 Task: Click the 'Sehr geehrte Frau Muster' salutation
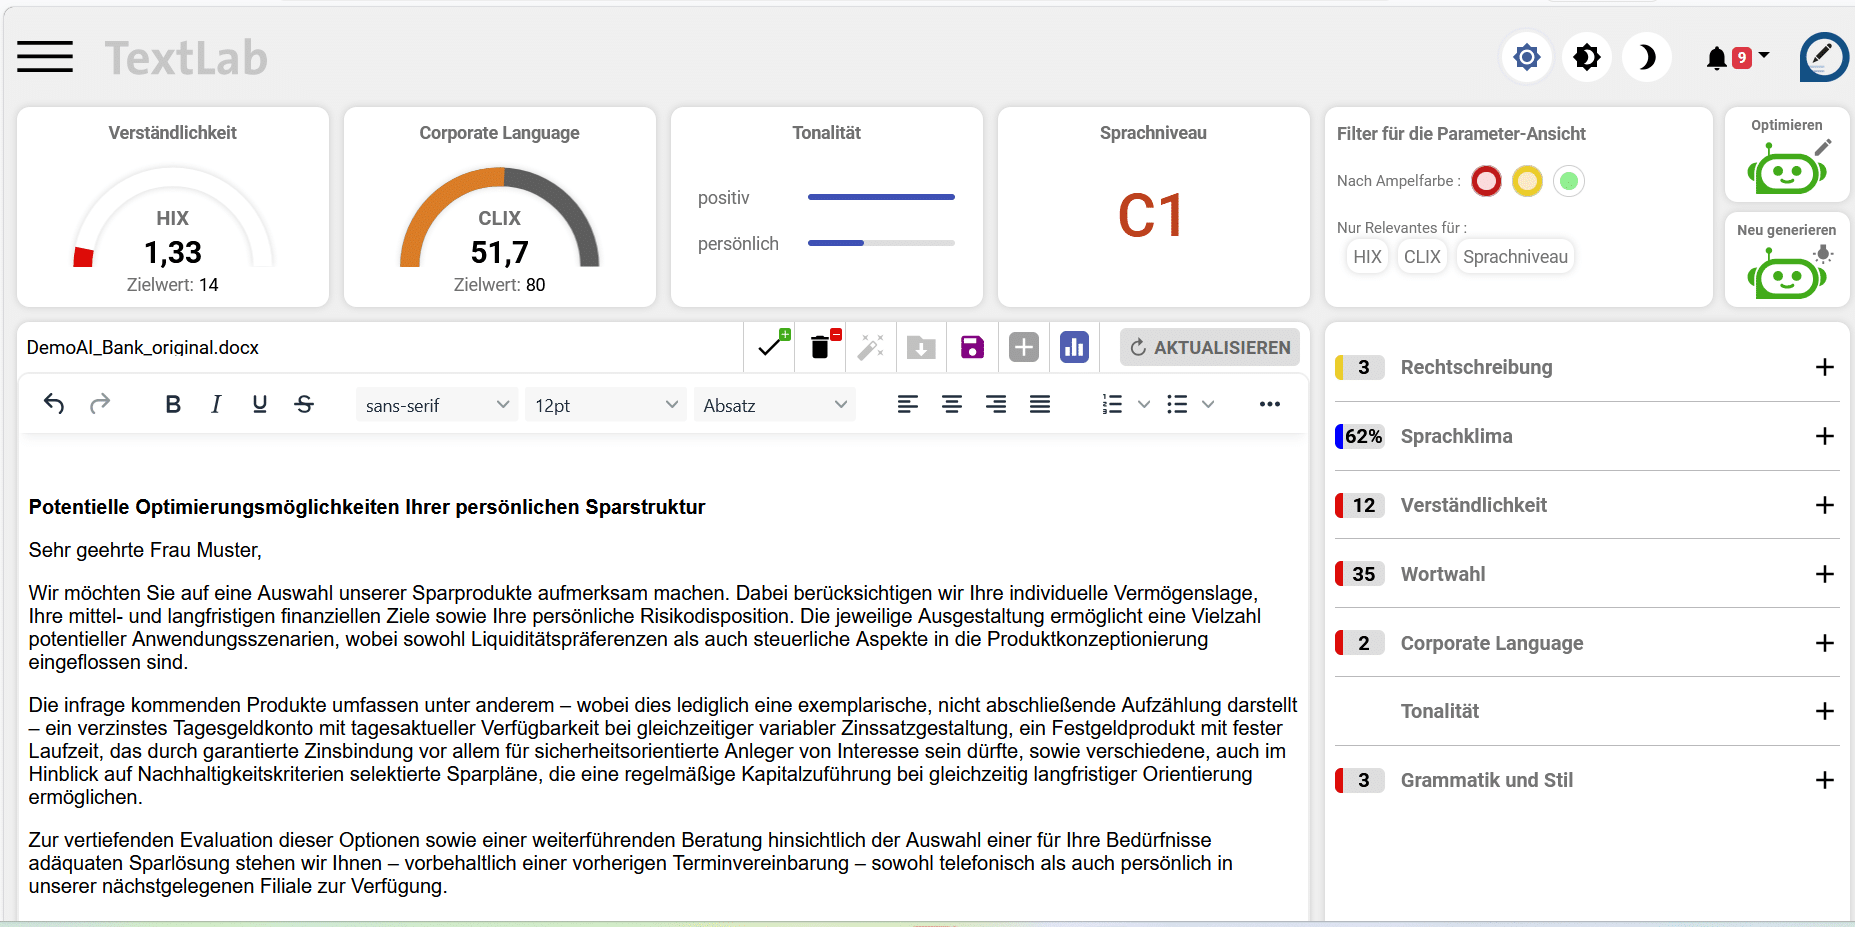click(x=145, y=550)
